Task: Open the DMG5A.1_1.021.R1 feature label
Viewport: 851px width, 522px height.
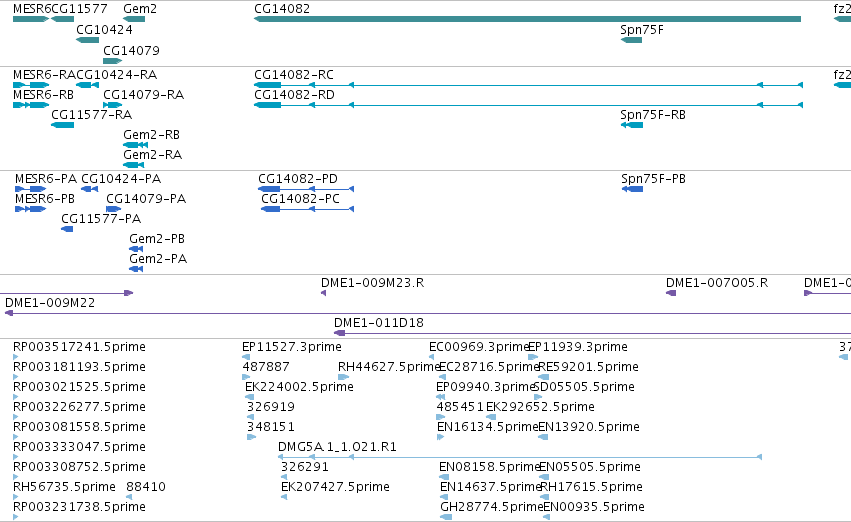Action: 337,447
